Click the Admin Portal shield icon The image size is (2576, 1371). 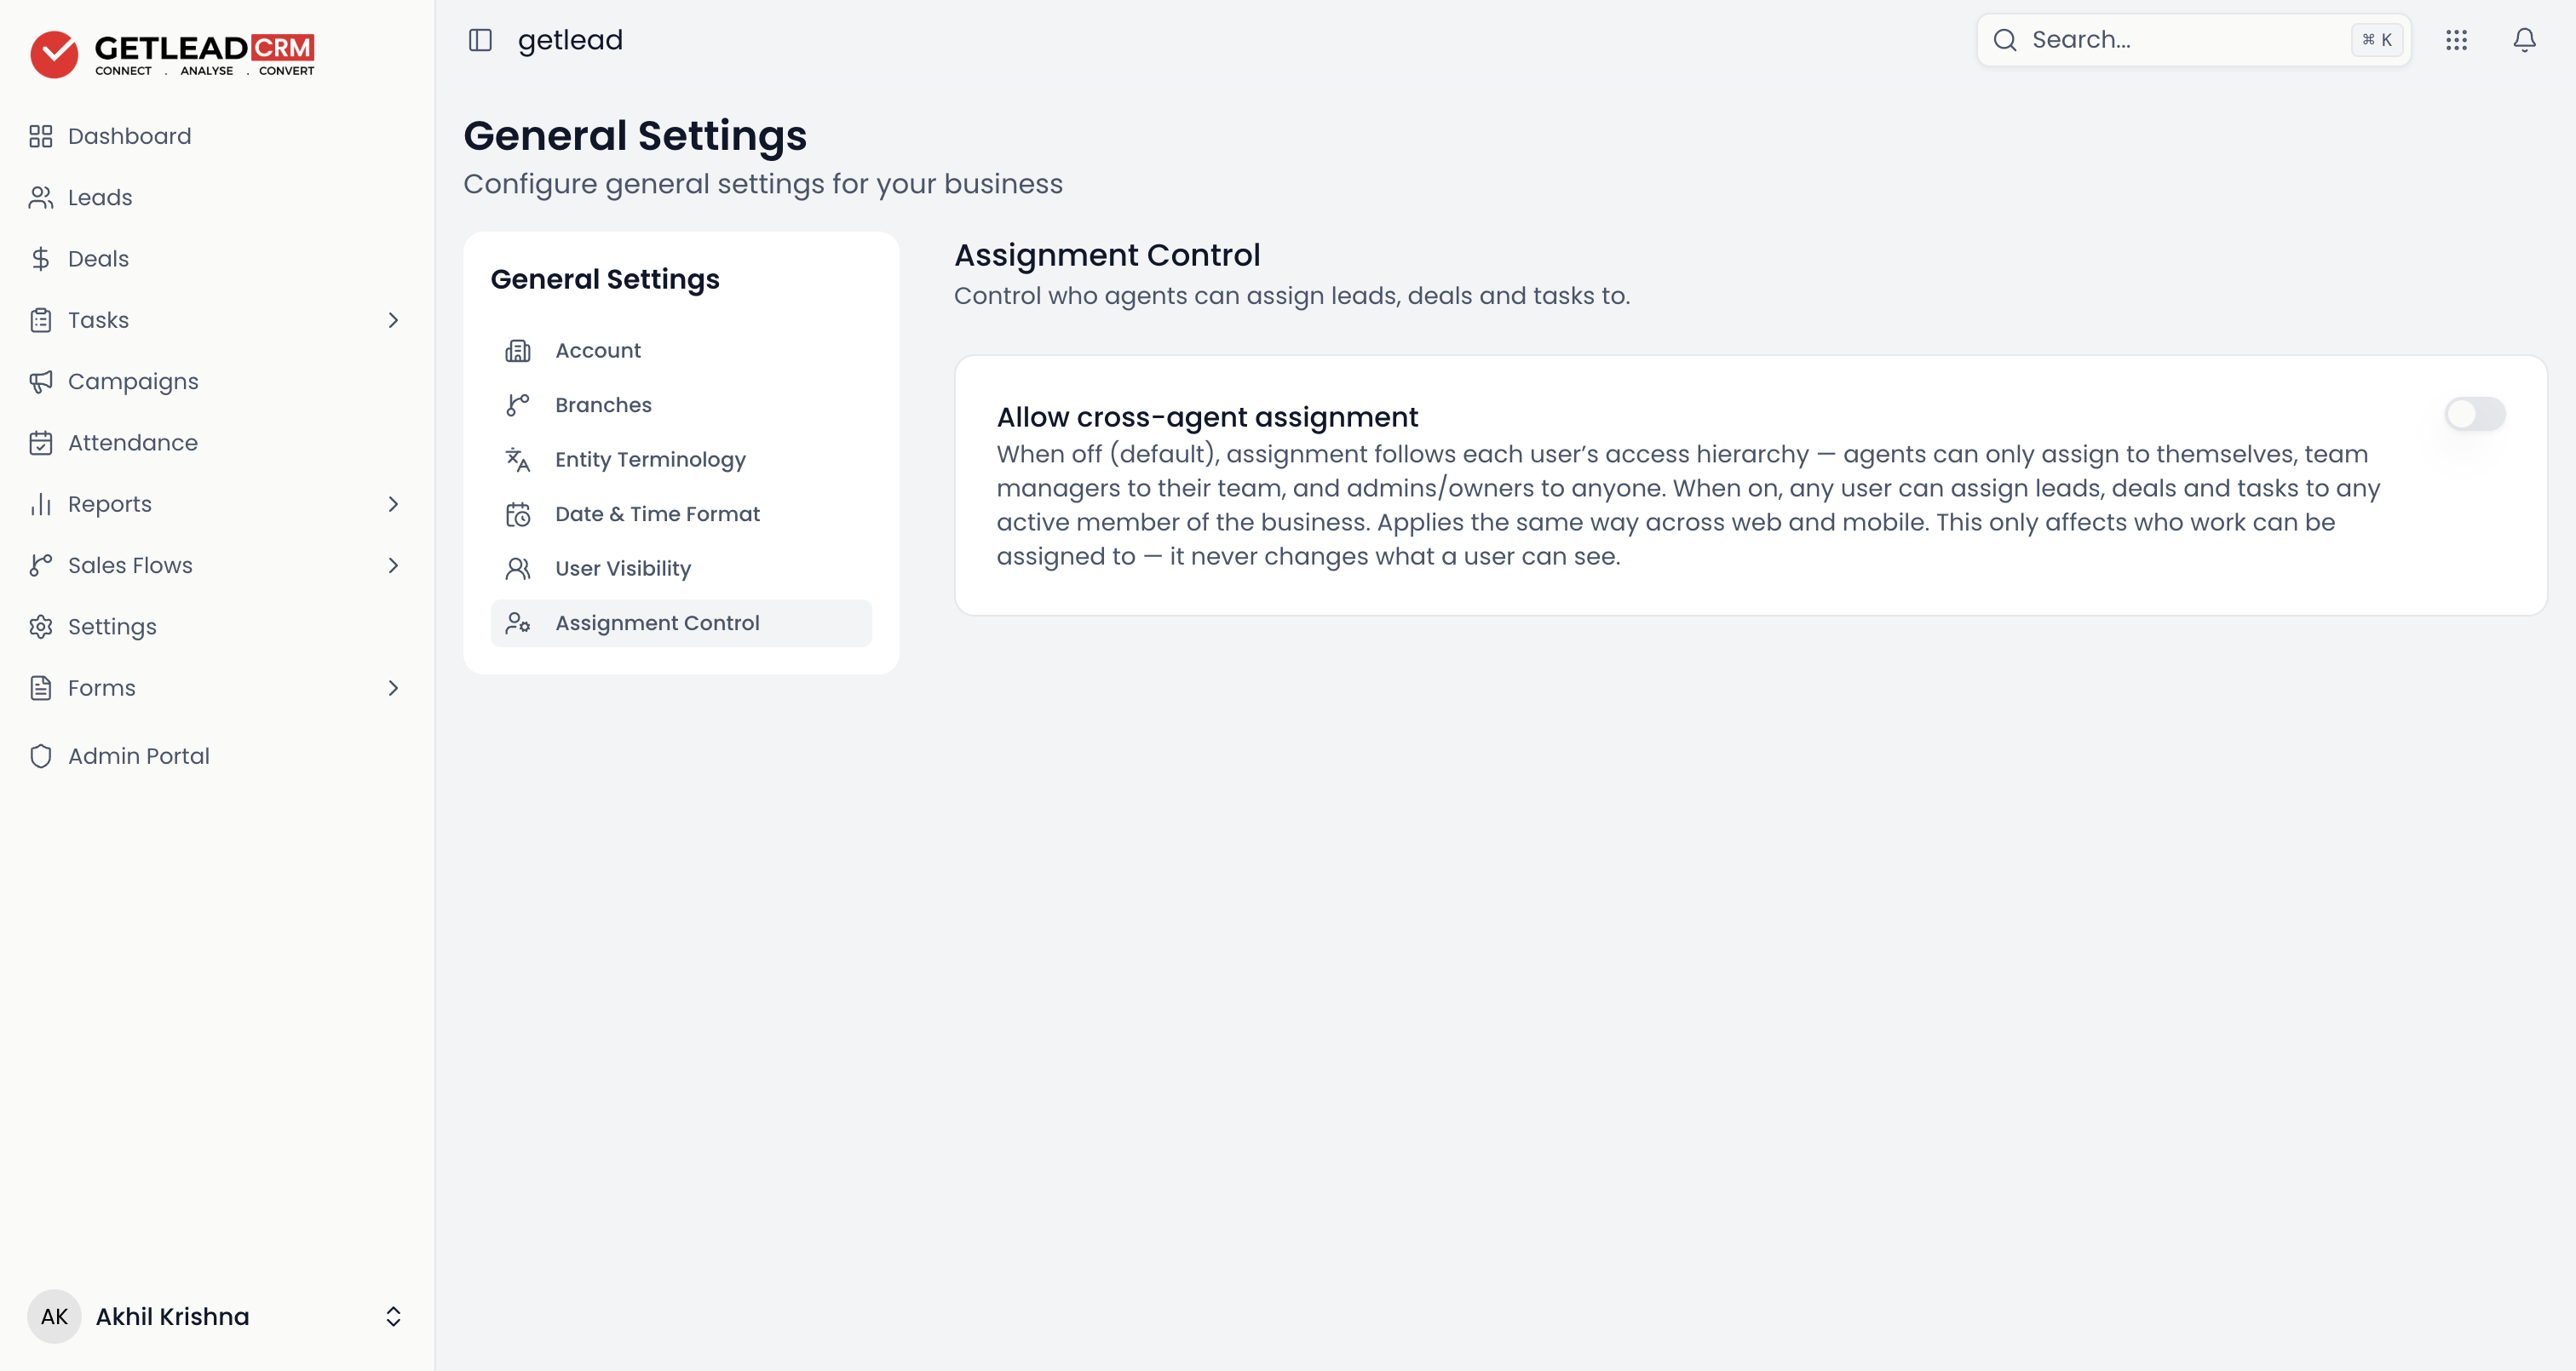(x=41, y=756)
